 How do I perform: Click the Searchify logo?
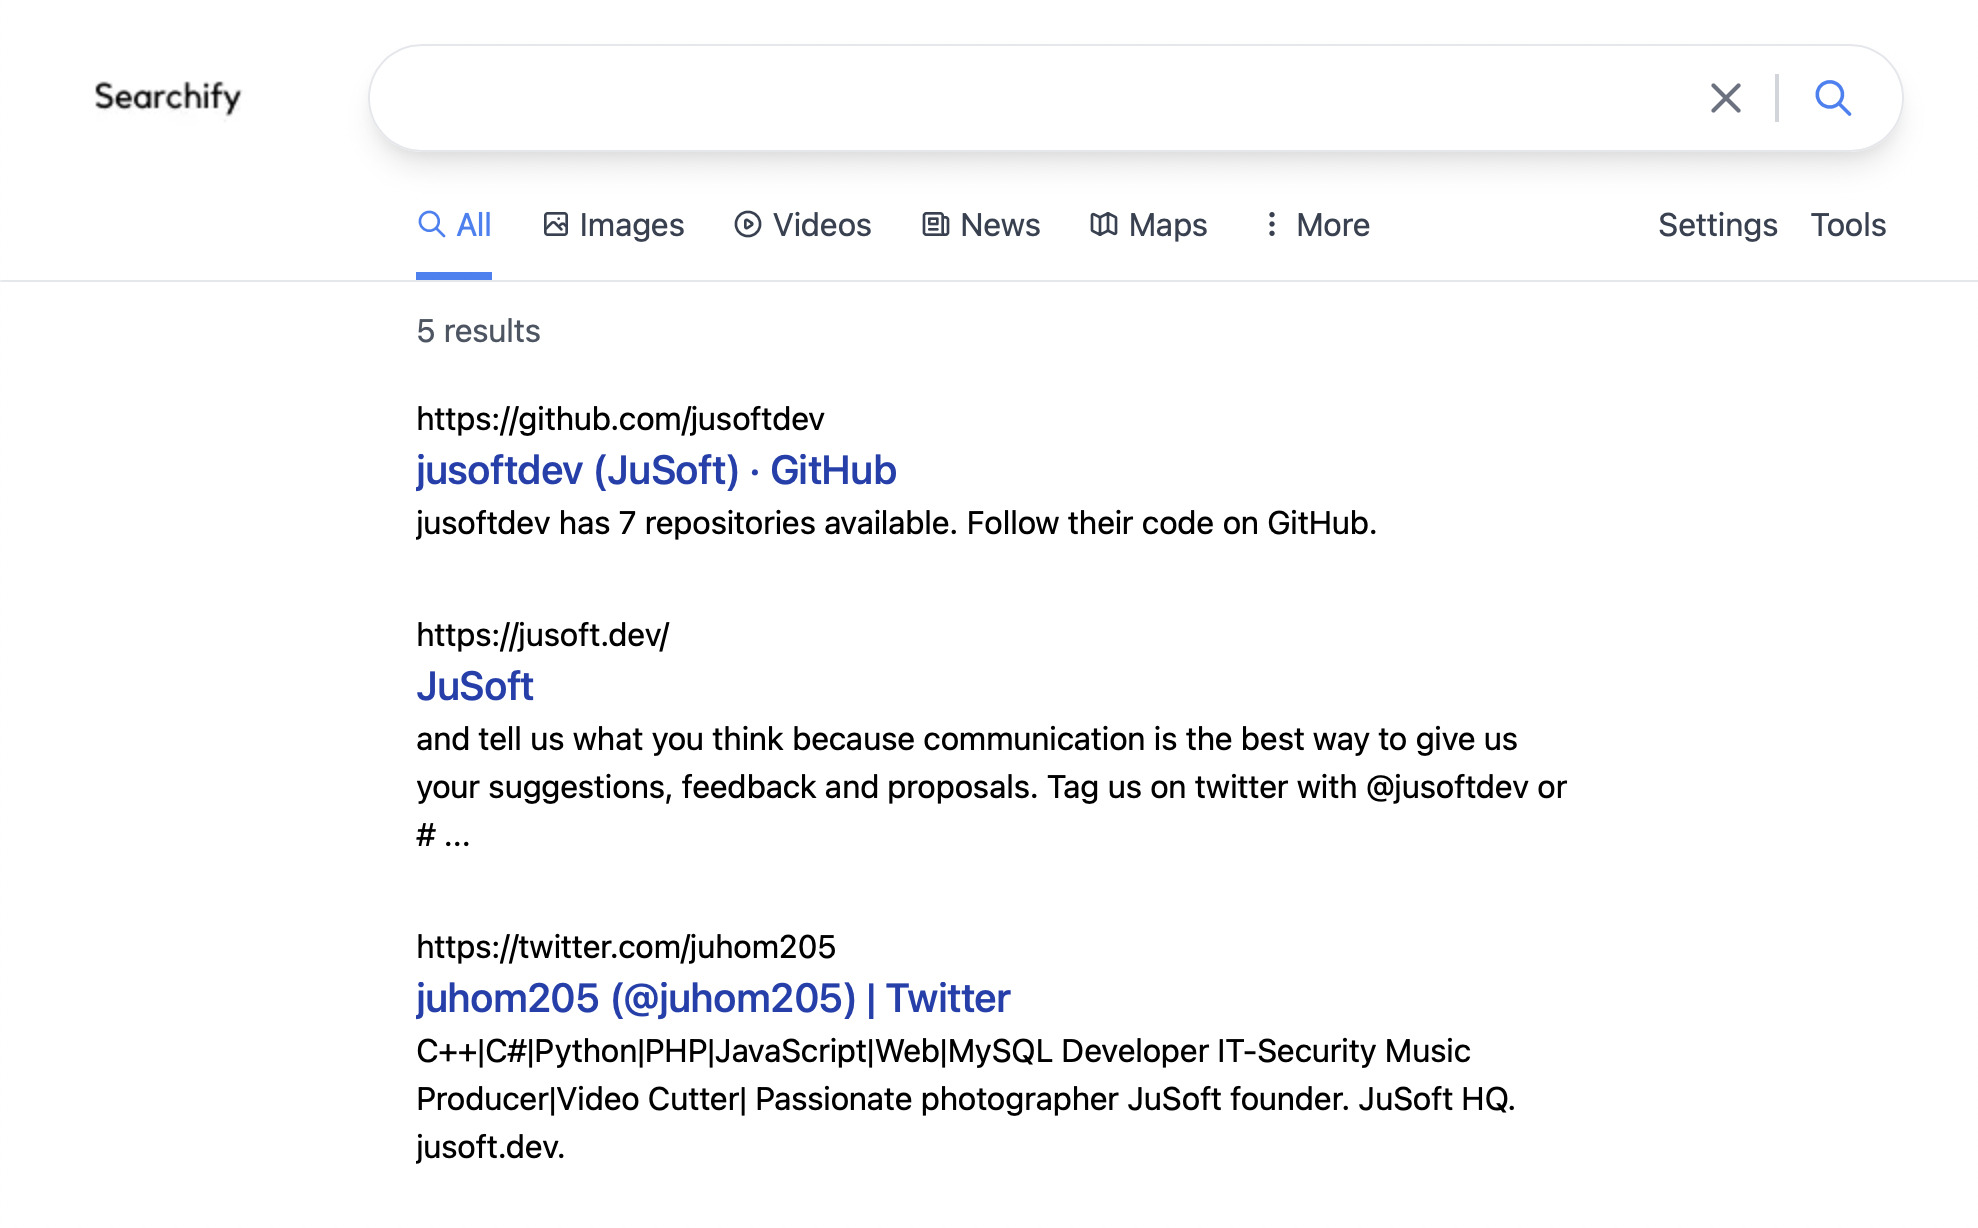coord(168,97)
